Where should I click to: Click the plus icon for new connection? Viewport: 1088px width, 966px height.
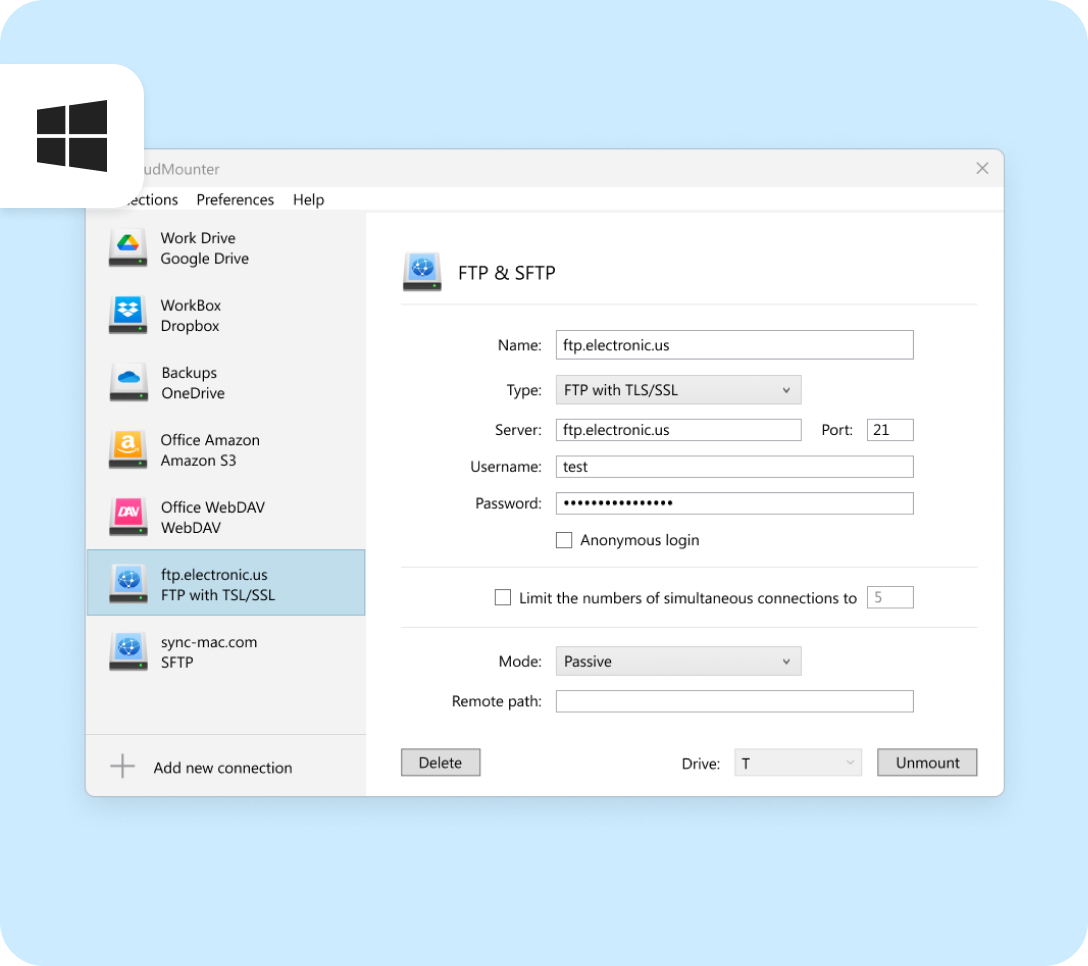point(122,767)
